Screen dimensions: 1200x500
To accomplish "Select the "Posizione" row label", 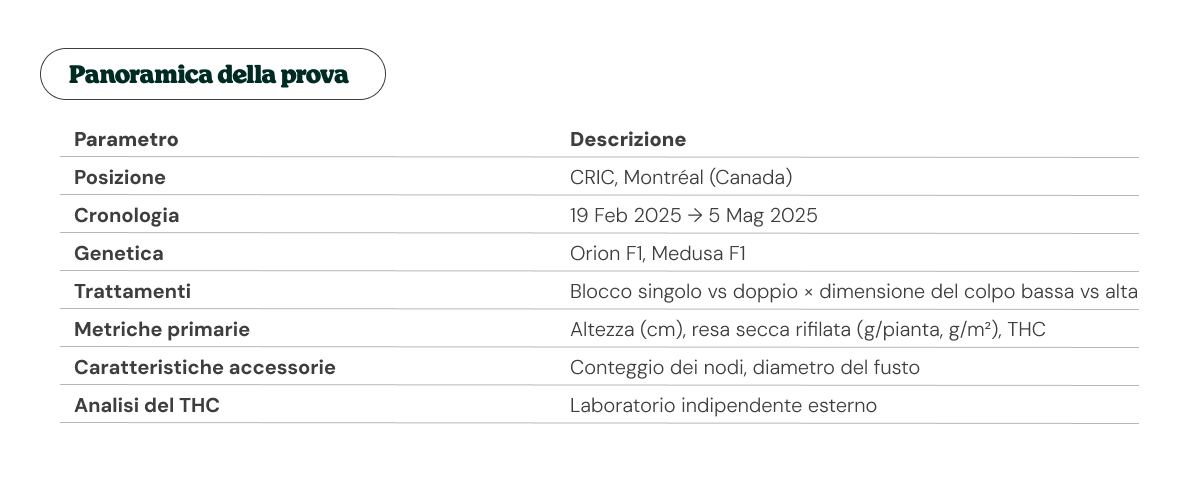I will 120,177.
